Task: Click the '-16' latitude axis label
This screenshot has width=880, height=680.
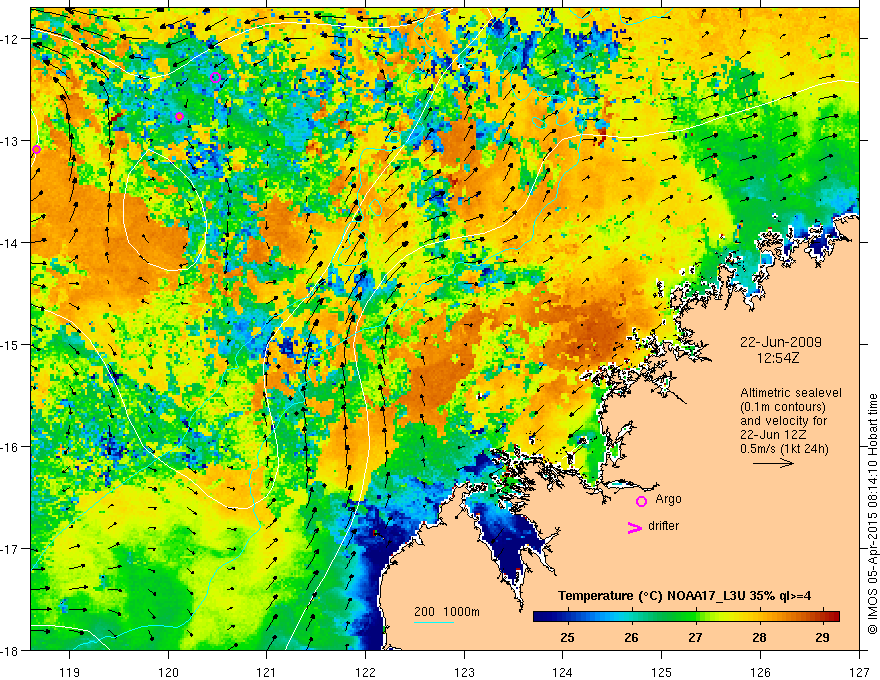Action: coord(11,447)
